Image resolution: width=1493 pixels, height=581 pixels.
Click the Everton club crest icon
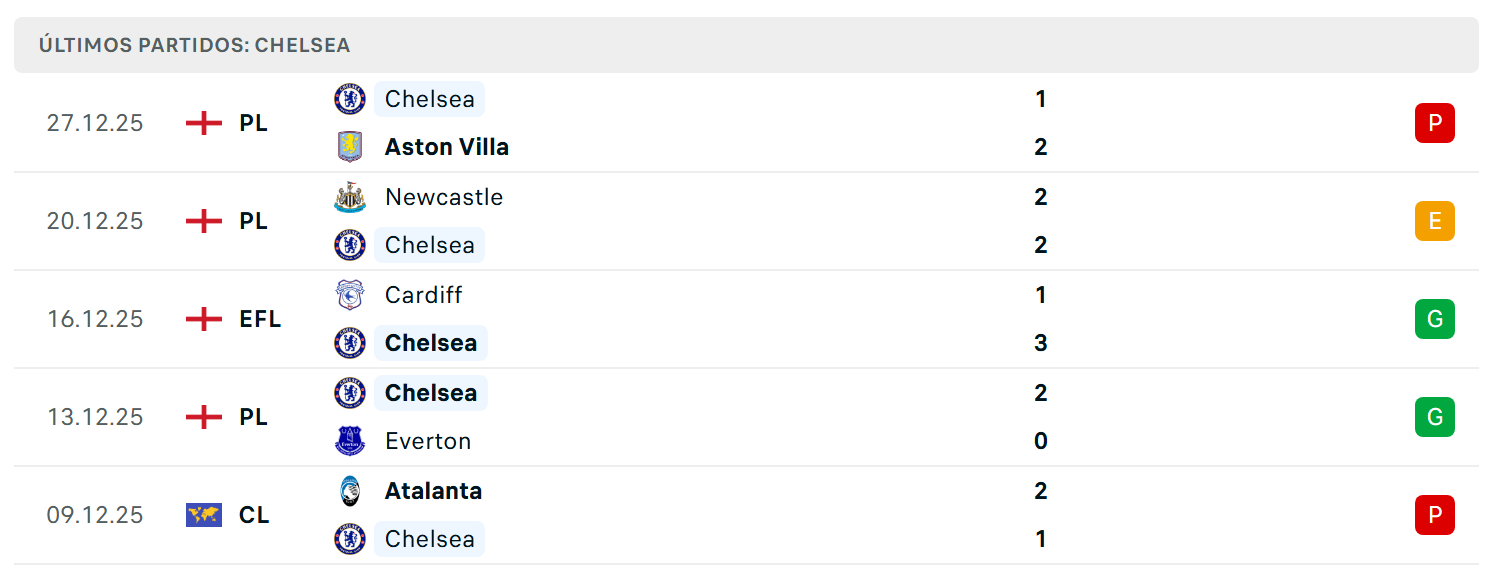(x=350, y=441)
